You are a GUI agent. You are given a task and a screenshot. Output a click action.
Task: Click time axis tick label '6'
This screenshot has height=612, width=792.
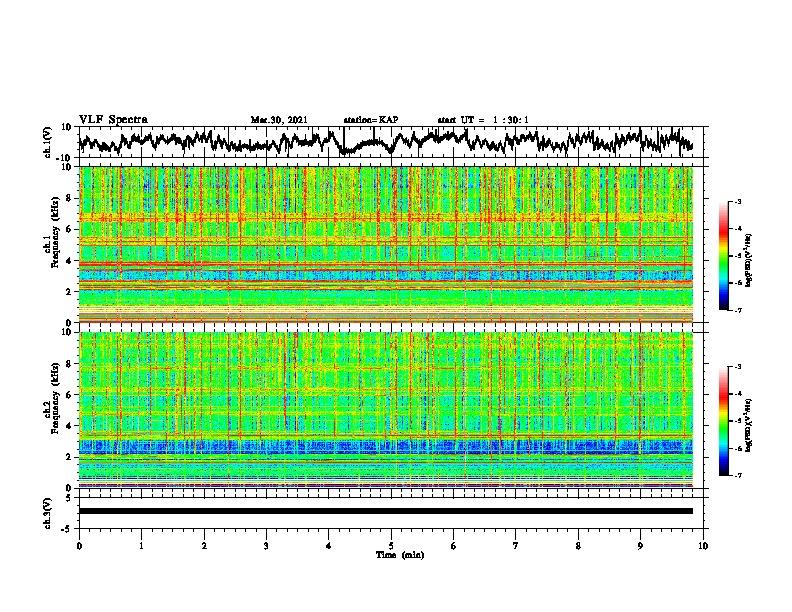454,546
